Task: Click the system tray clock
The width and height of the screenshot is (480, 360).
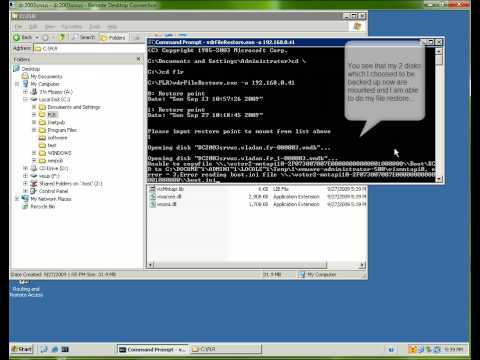Action: click(454, 349)
